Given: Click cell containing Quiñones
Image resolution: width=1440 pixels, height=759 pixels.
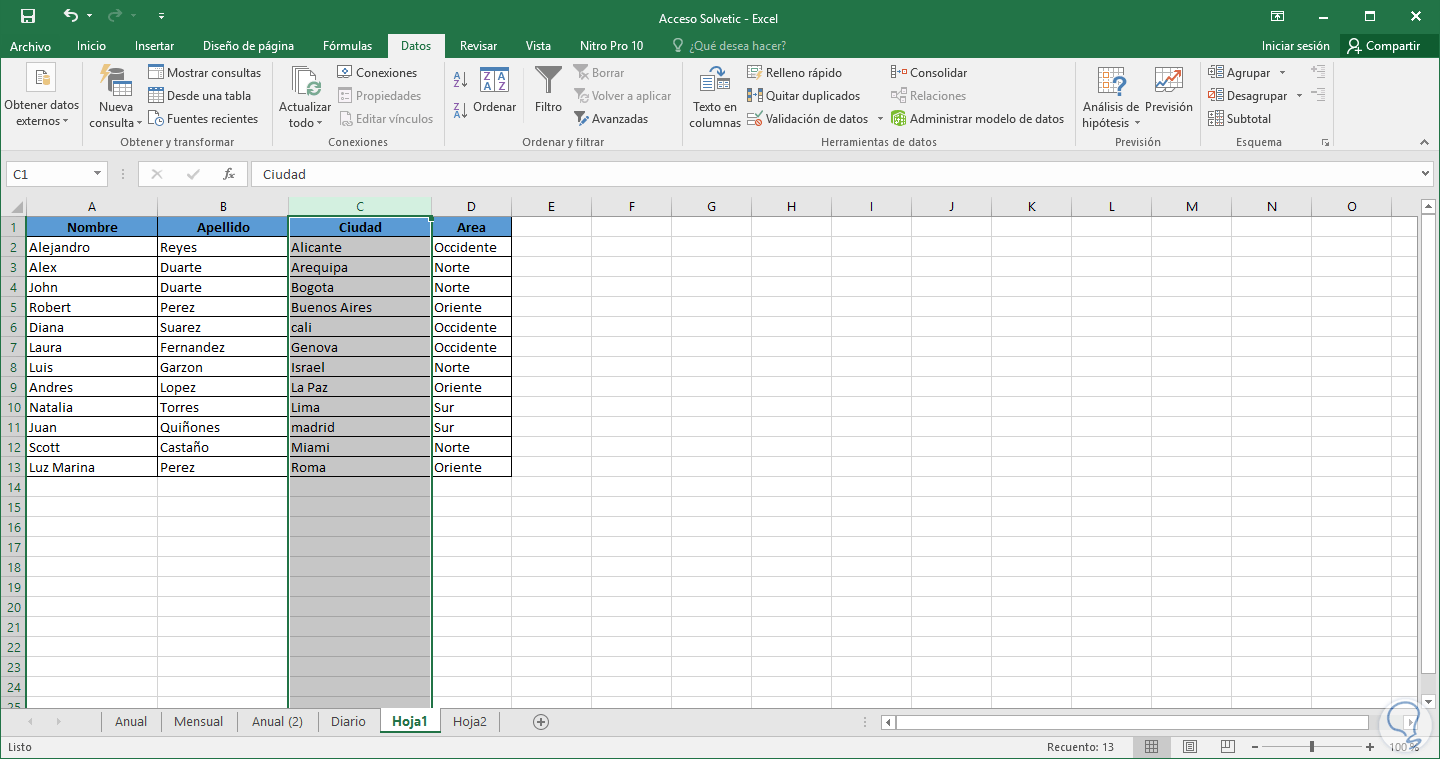Looking at the screenshot, I should [x=223, y=427].
